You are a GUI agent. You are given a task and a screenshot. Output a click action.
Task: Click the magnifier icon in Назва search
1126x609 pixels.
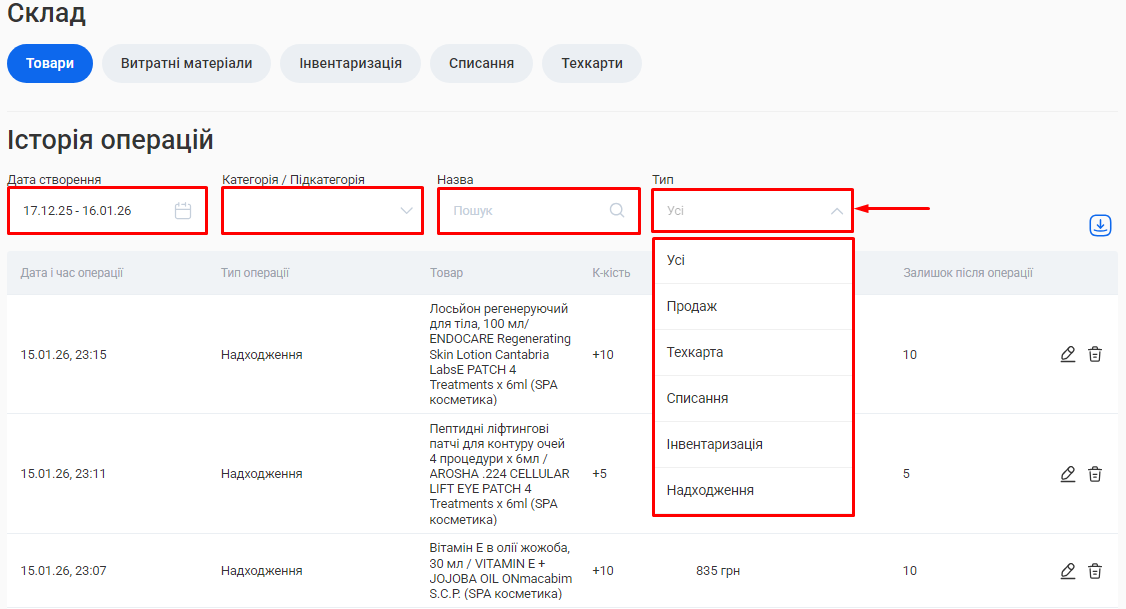[x=617, y=211]
